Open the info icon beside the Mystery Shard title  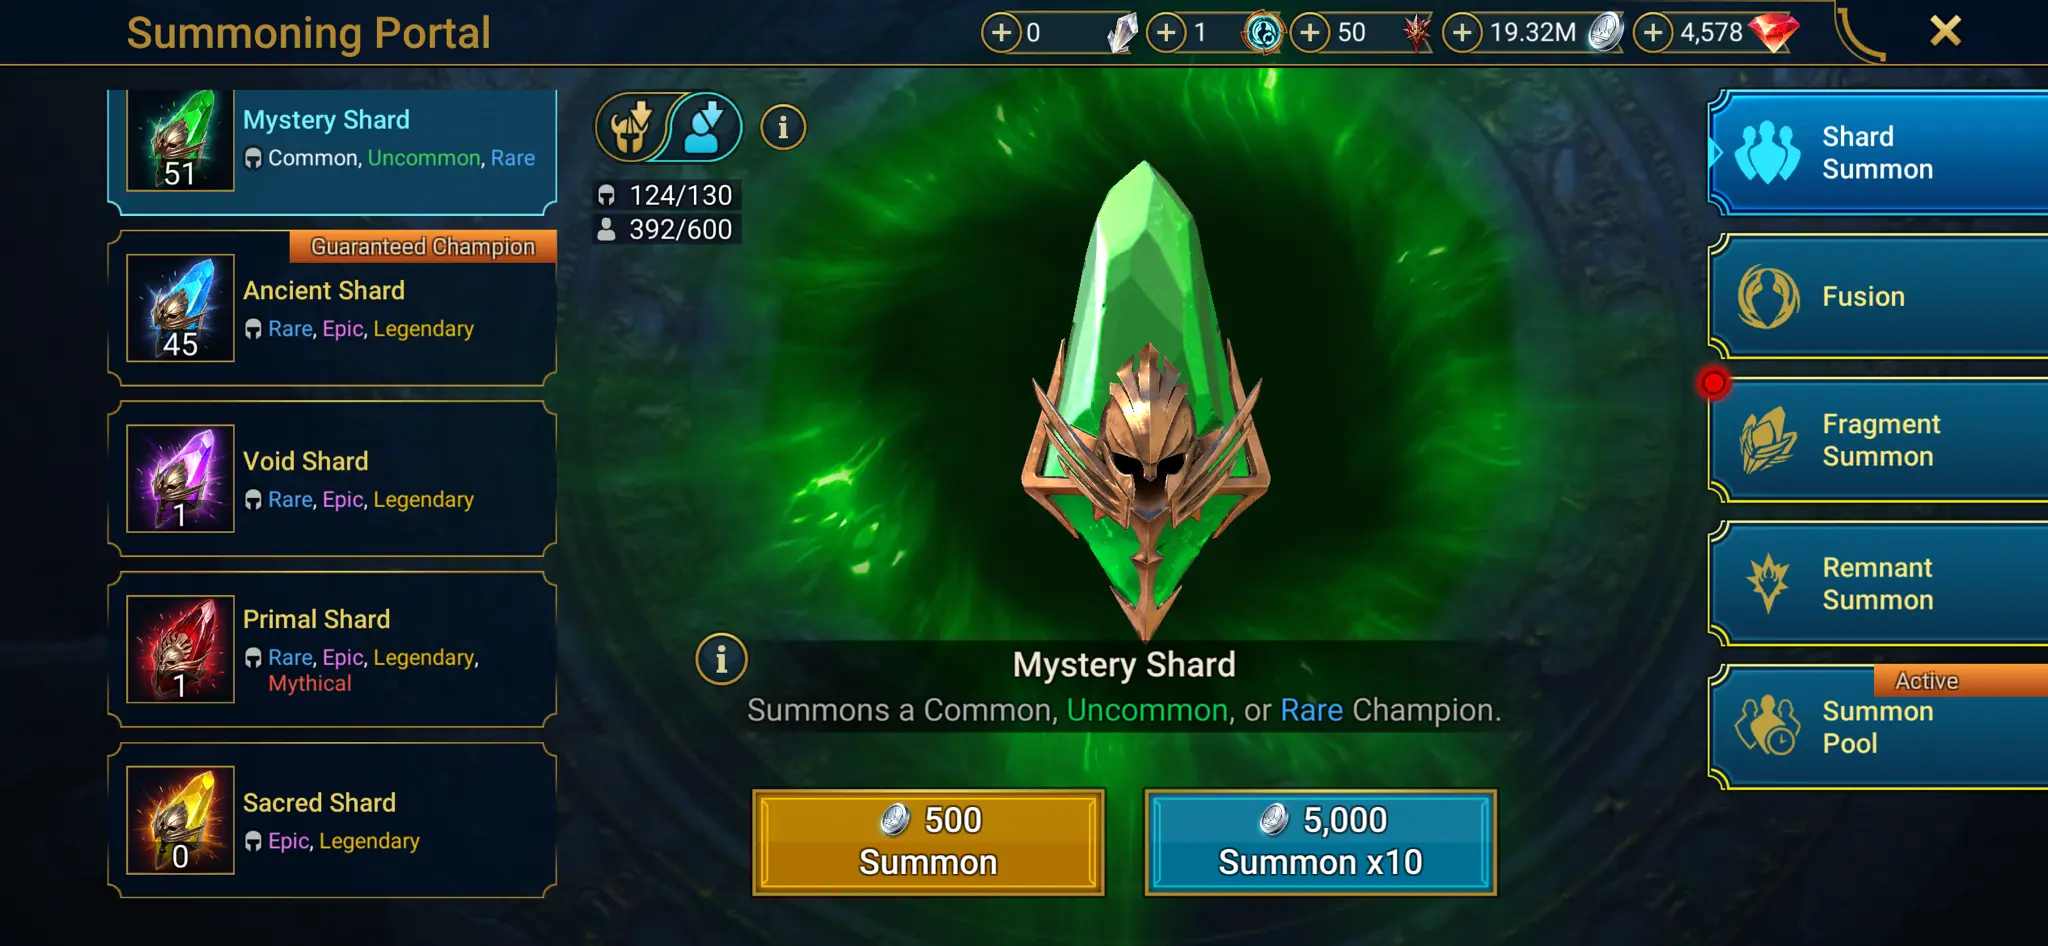721,660
